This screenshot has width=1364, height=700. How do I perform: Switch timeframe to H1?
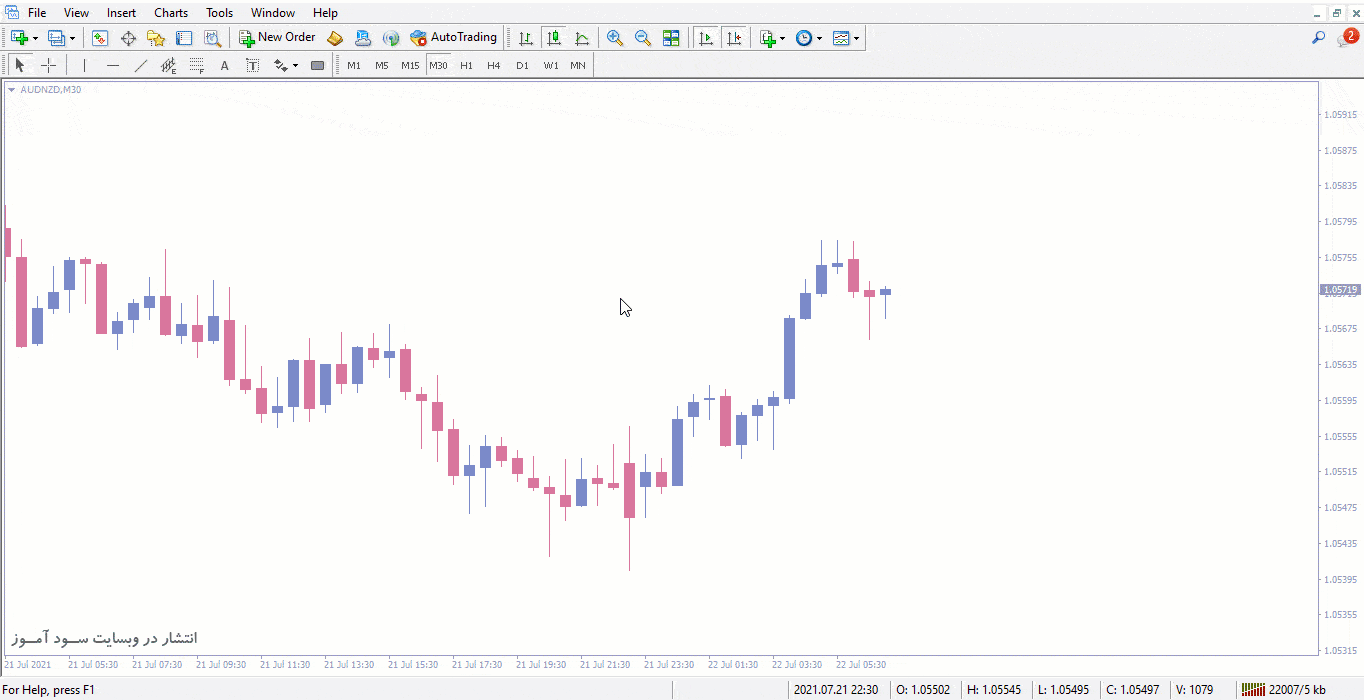coord(466,65)
